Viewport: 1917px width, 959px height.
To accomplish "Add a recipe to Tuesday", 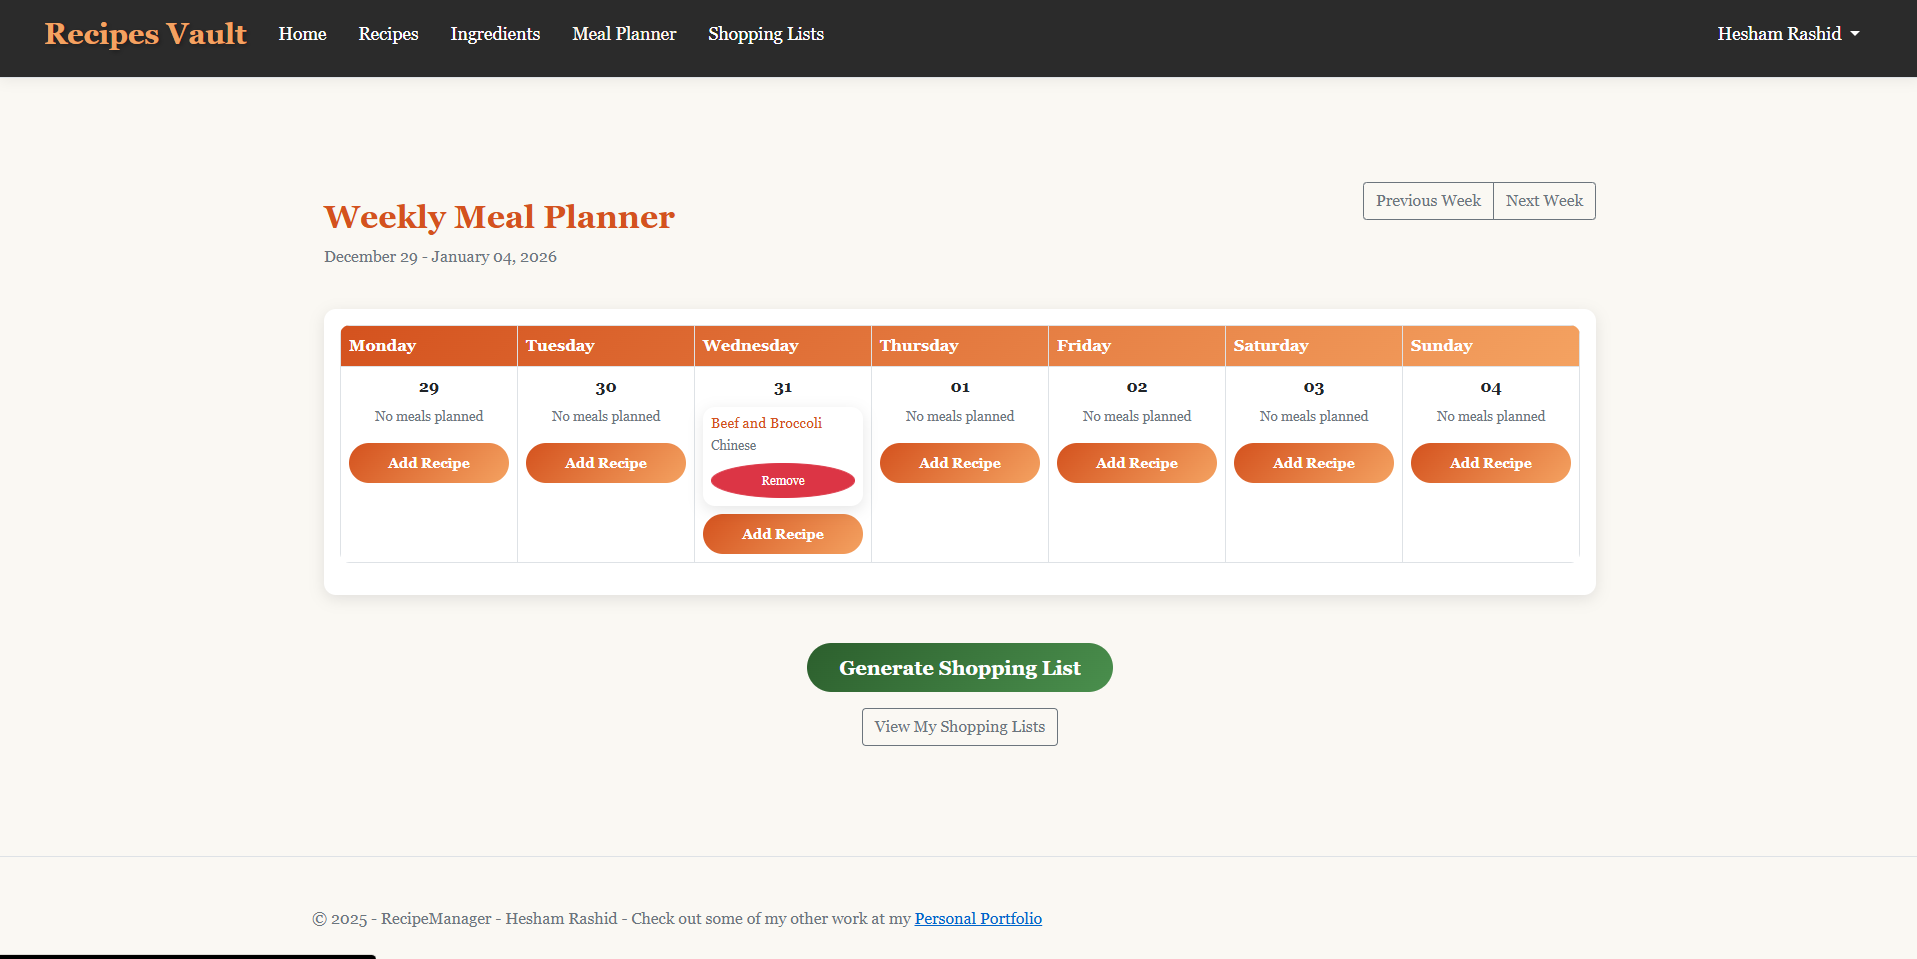I will click(605, 462).
